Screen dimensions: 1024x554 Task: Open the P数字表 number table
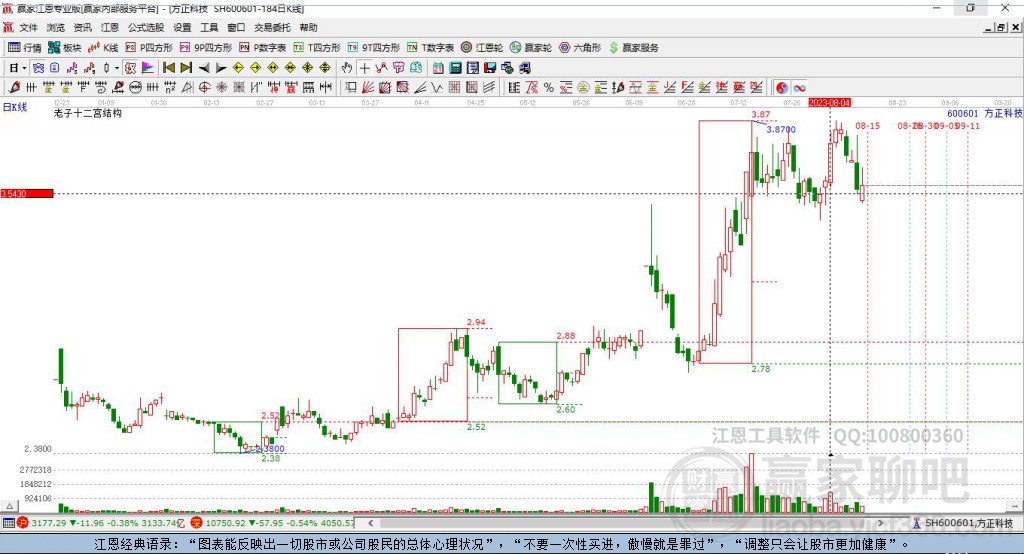(x=262, y=48)
